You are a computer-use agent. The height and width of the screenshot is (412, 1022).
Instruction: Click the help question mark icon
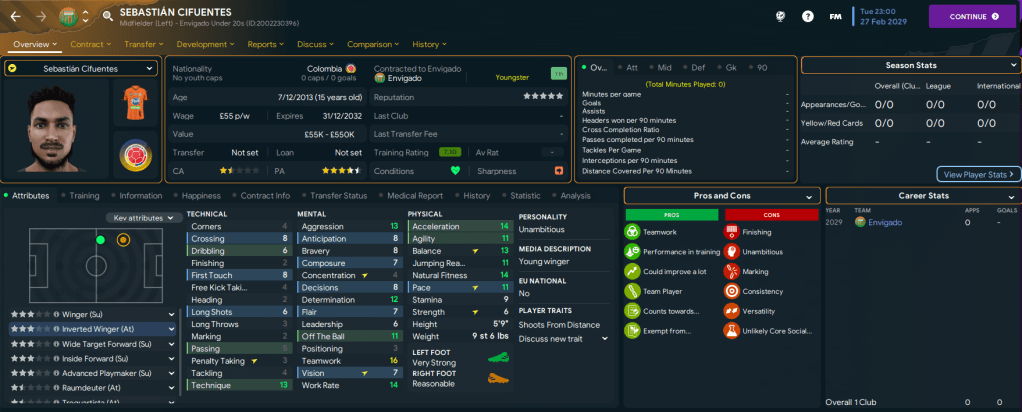point(807,17)
